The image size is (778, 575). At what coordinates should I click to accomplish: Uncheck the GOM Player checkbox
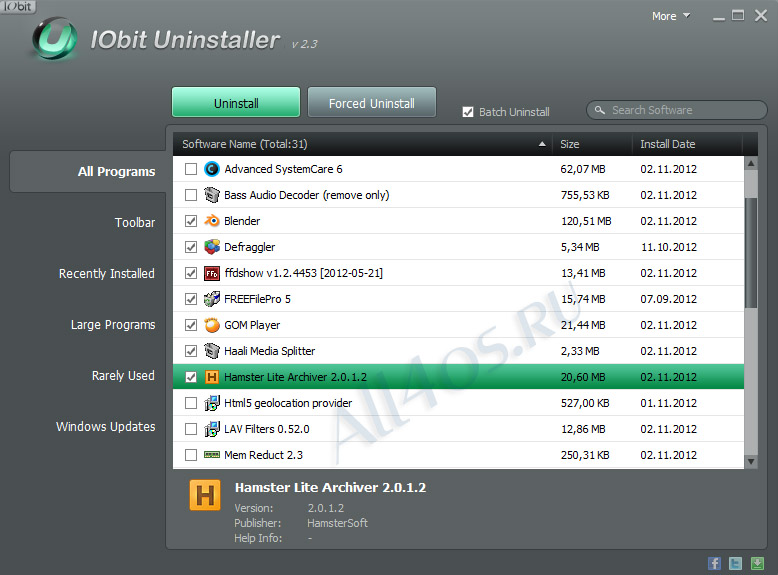coord(191,325)
